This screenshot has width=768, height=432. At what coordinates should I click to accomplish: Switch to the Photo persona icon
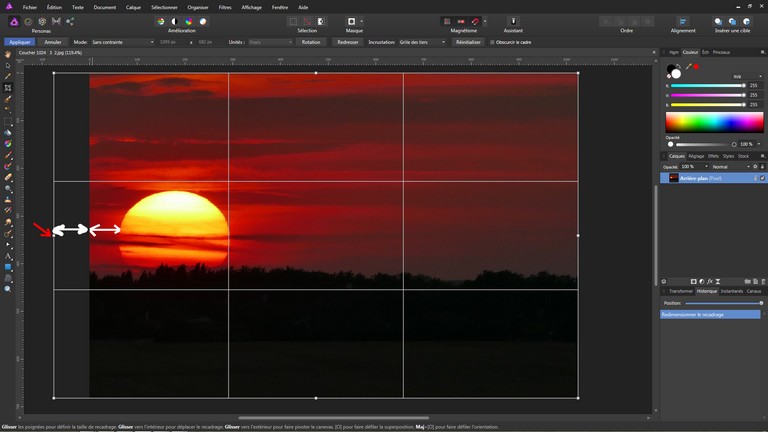click(x=14, y=22)
